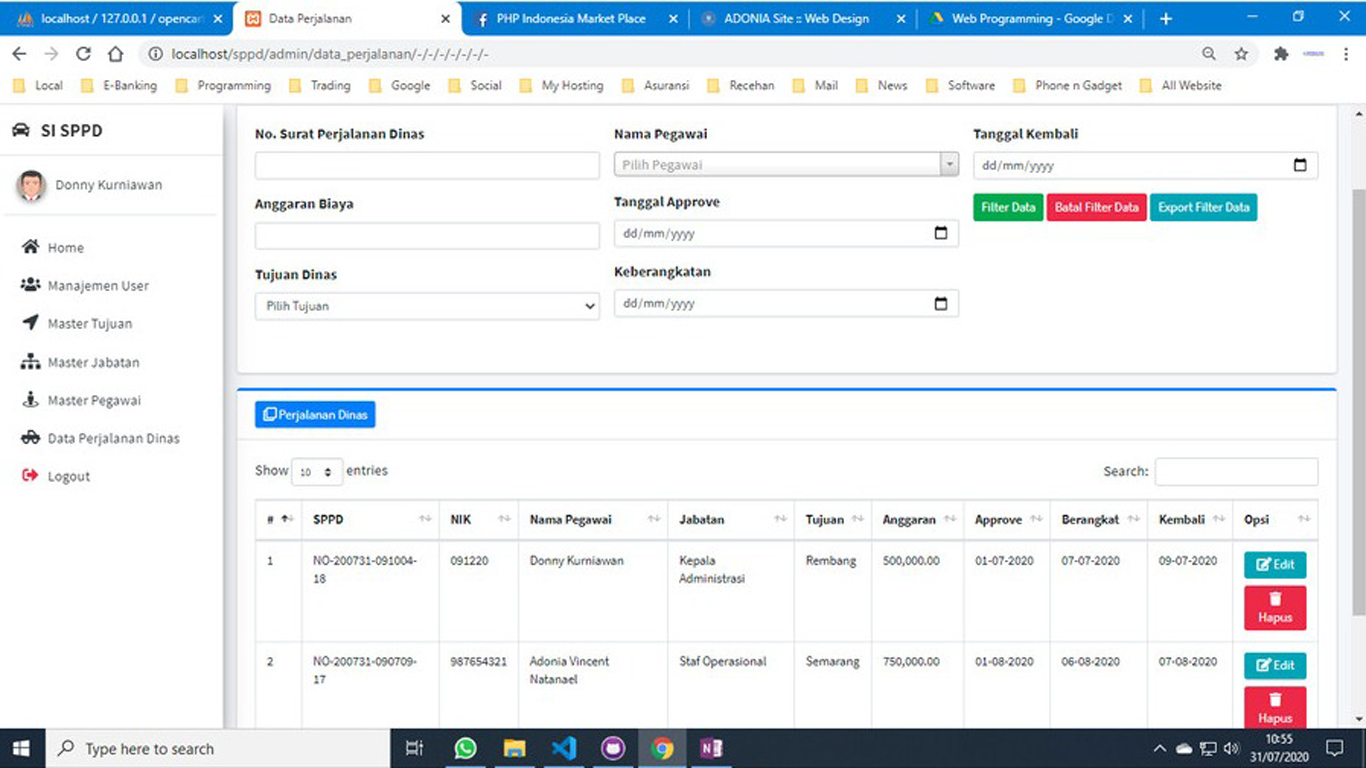The width and height of the screenshot is (1366, 768).
Task: Click the Master Pegawai icon
Action: click(30, 400)
